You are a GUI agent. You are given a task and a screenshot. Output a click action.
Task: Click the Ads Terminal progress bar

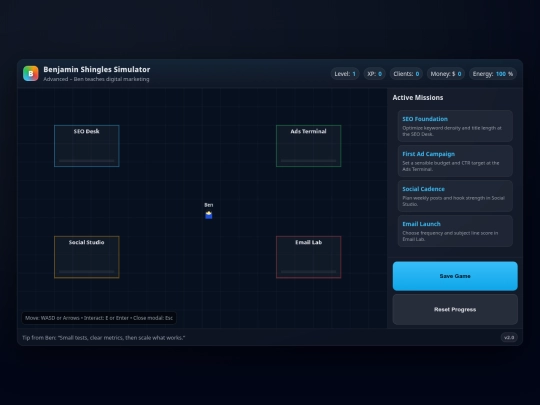(x=309, y=160)
